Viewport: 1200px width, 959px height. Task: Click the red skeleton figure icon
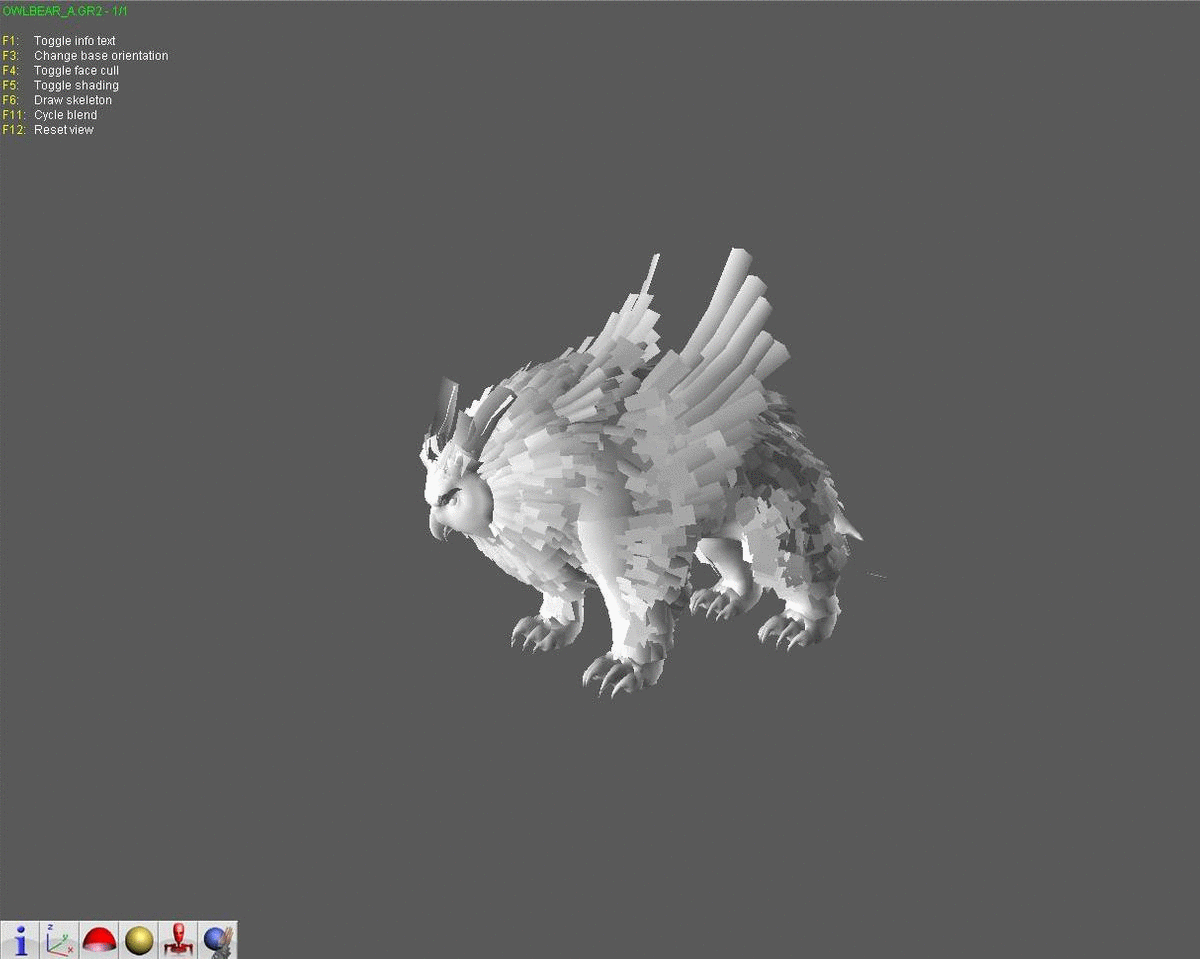(x=178, y=940)
